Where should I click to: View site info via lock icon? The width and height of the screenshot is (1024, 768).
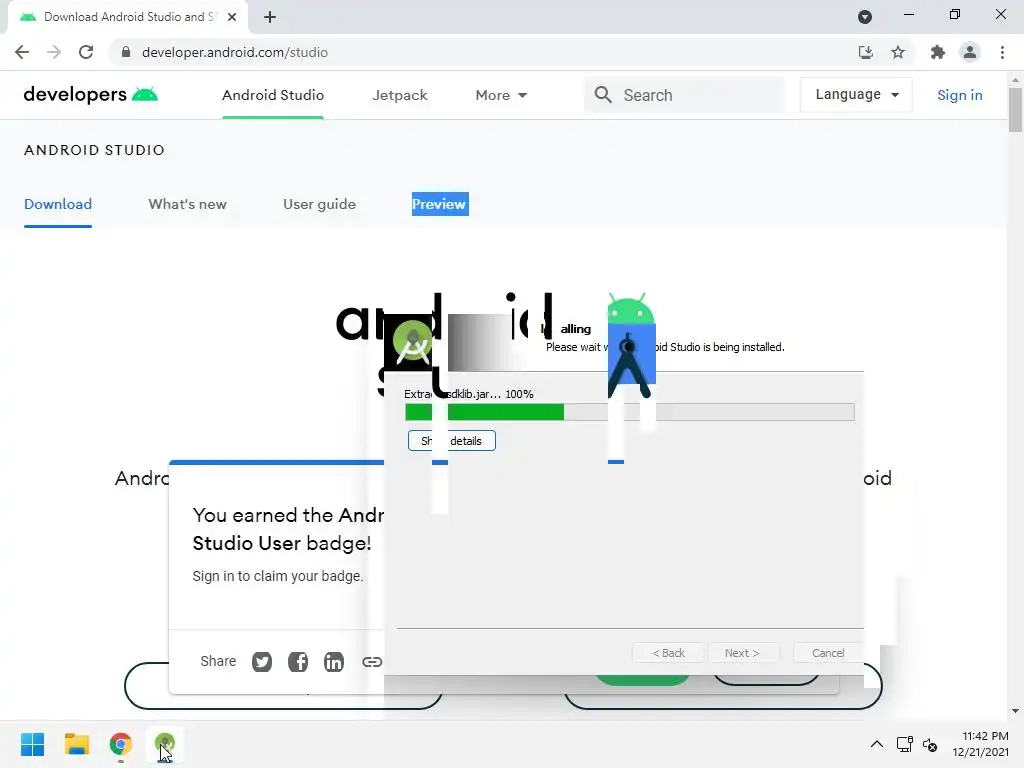click(126, 52)
